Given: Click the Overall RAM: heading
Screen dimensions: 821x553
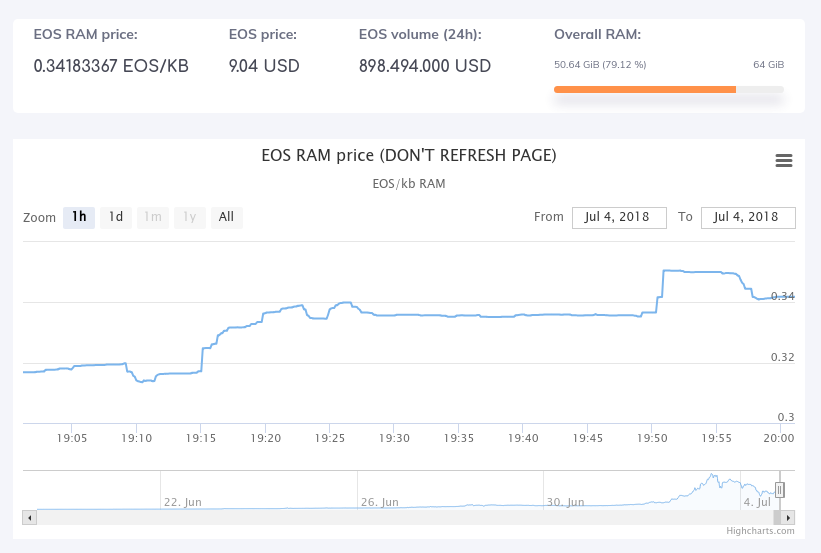Looking at the screenshot, I should [597, 35].
